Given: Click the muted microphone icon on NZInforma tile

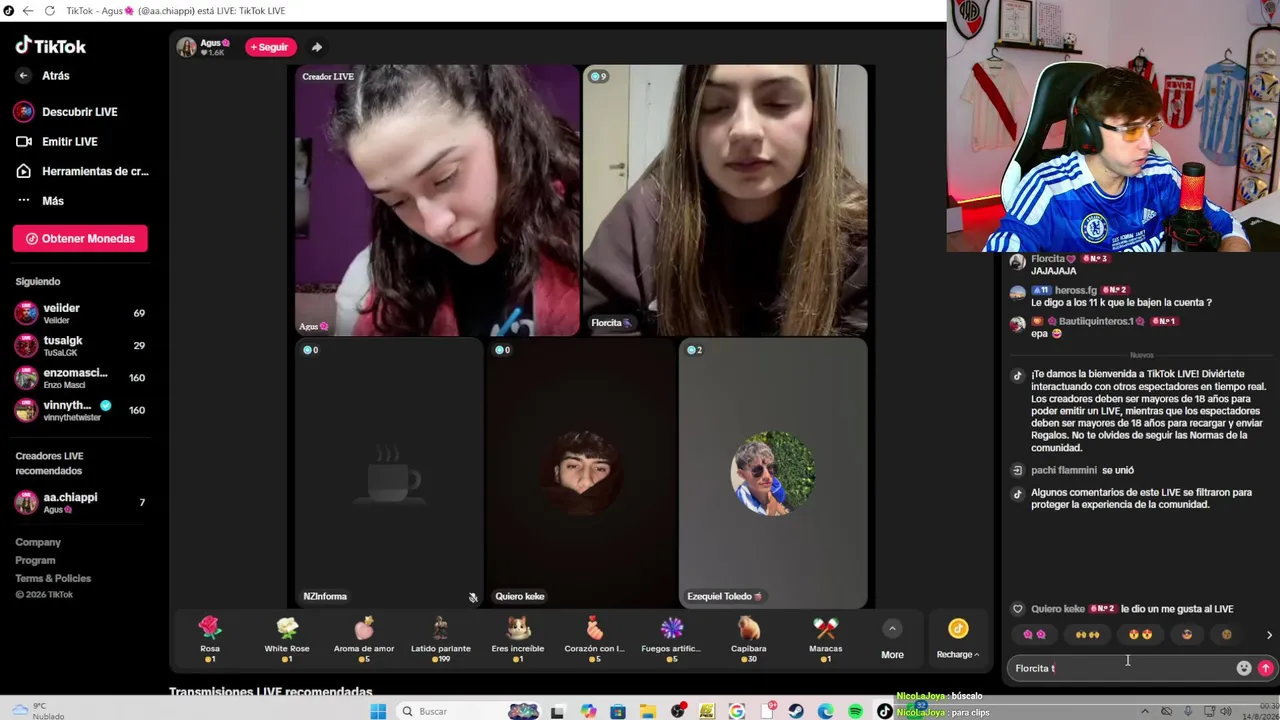Looking at the screenshot, I should 473,597.
